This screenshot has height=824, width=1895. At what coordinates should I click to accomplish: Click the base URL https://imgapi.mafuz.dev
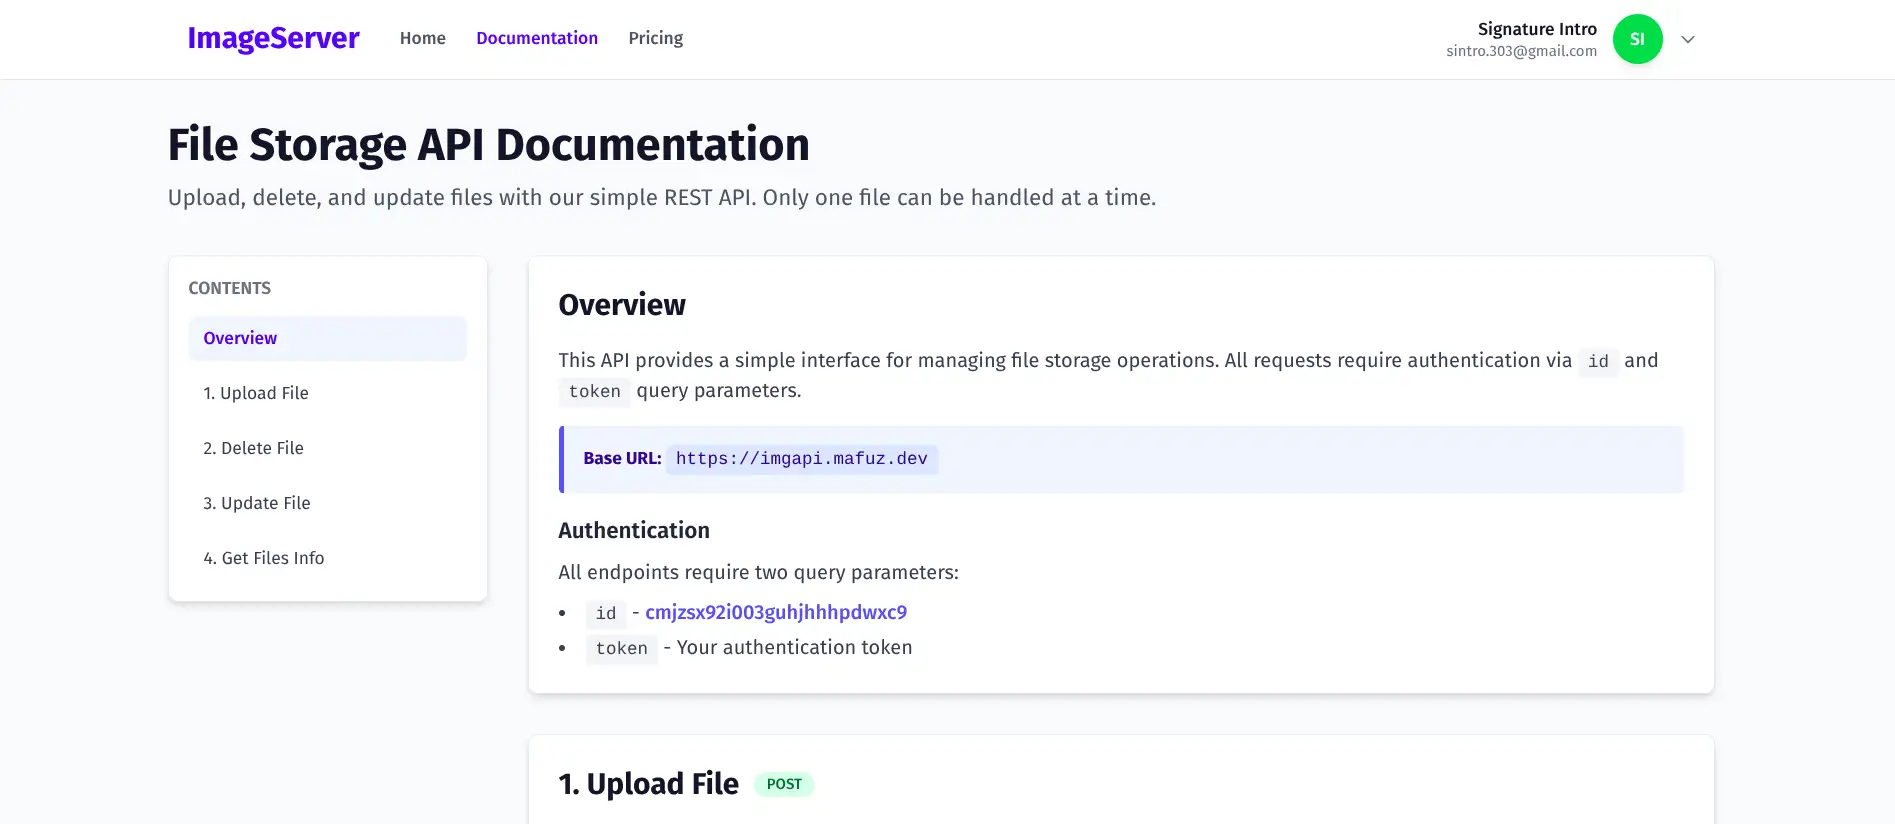pyautogui.click(x=801, y=459)
